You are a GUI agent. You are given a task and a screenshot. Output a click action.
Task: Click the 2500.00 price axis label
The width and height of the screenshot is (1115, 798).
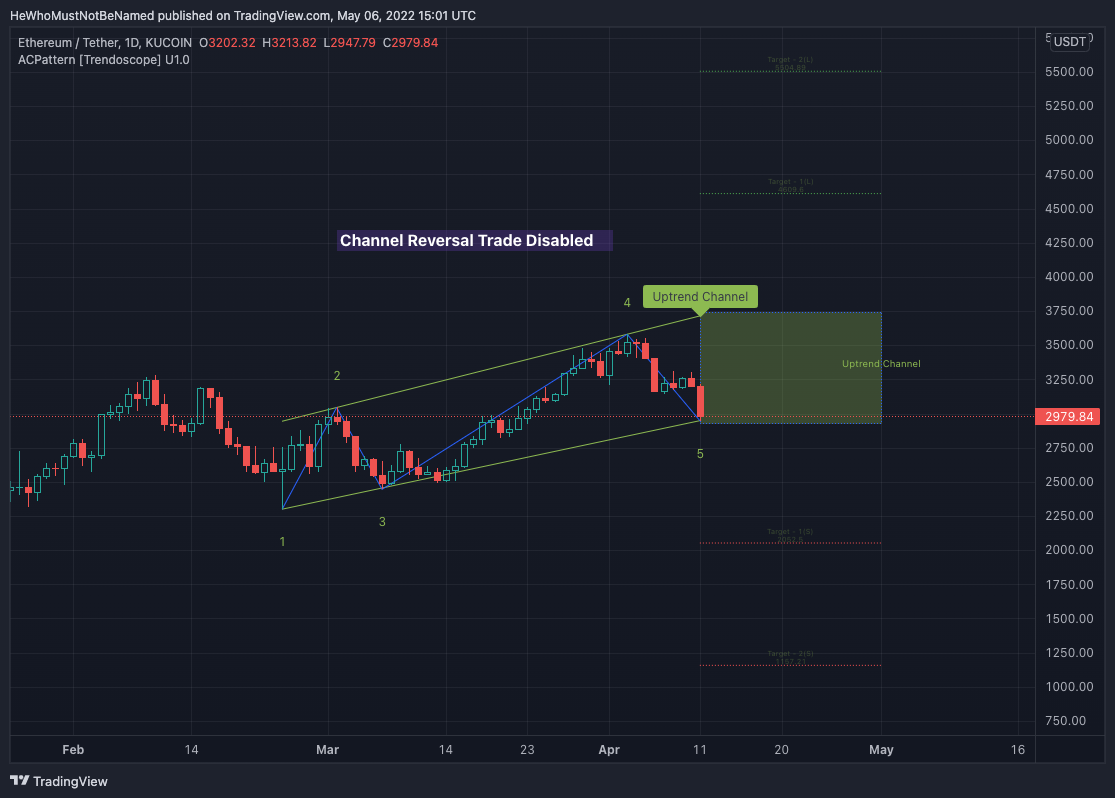[x=1069, y=482]
